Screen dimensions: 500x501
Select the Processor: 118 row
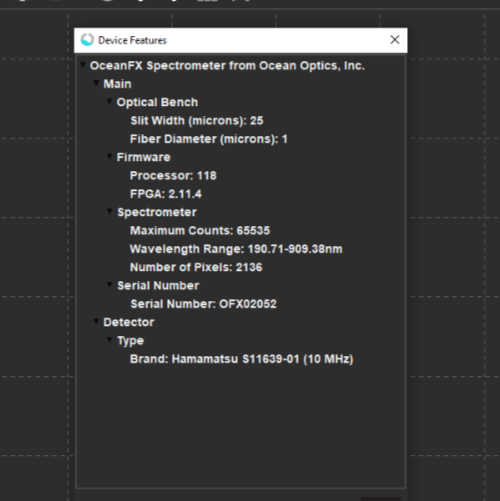click(173, 176)
